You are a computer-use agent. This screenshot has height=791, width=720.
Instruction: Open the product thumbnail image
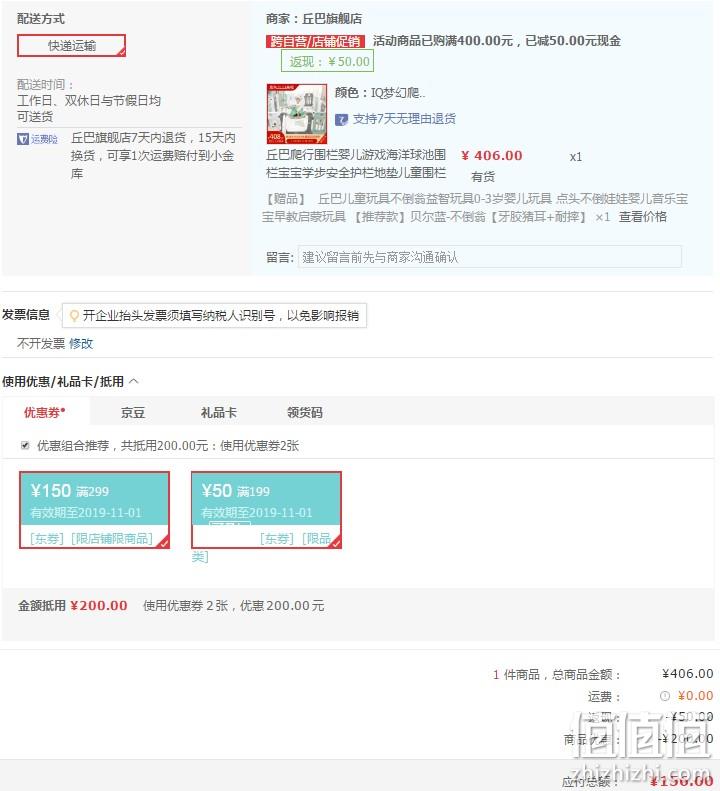point(297,114)
